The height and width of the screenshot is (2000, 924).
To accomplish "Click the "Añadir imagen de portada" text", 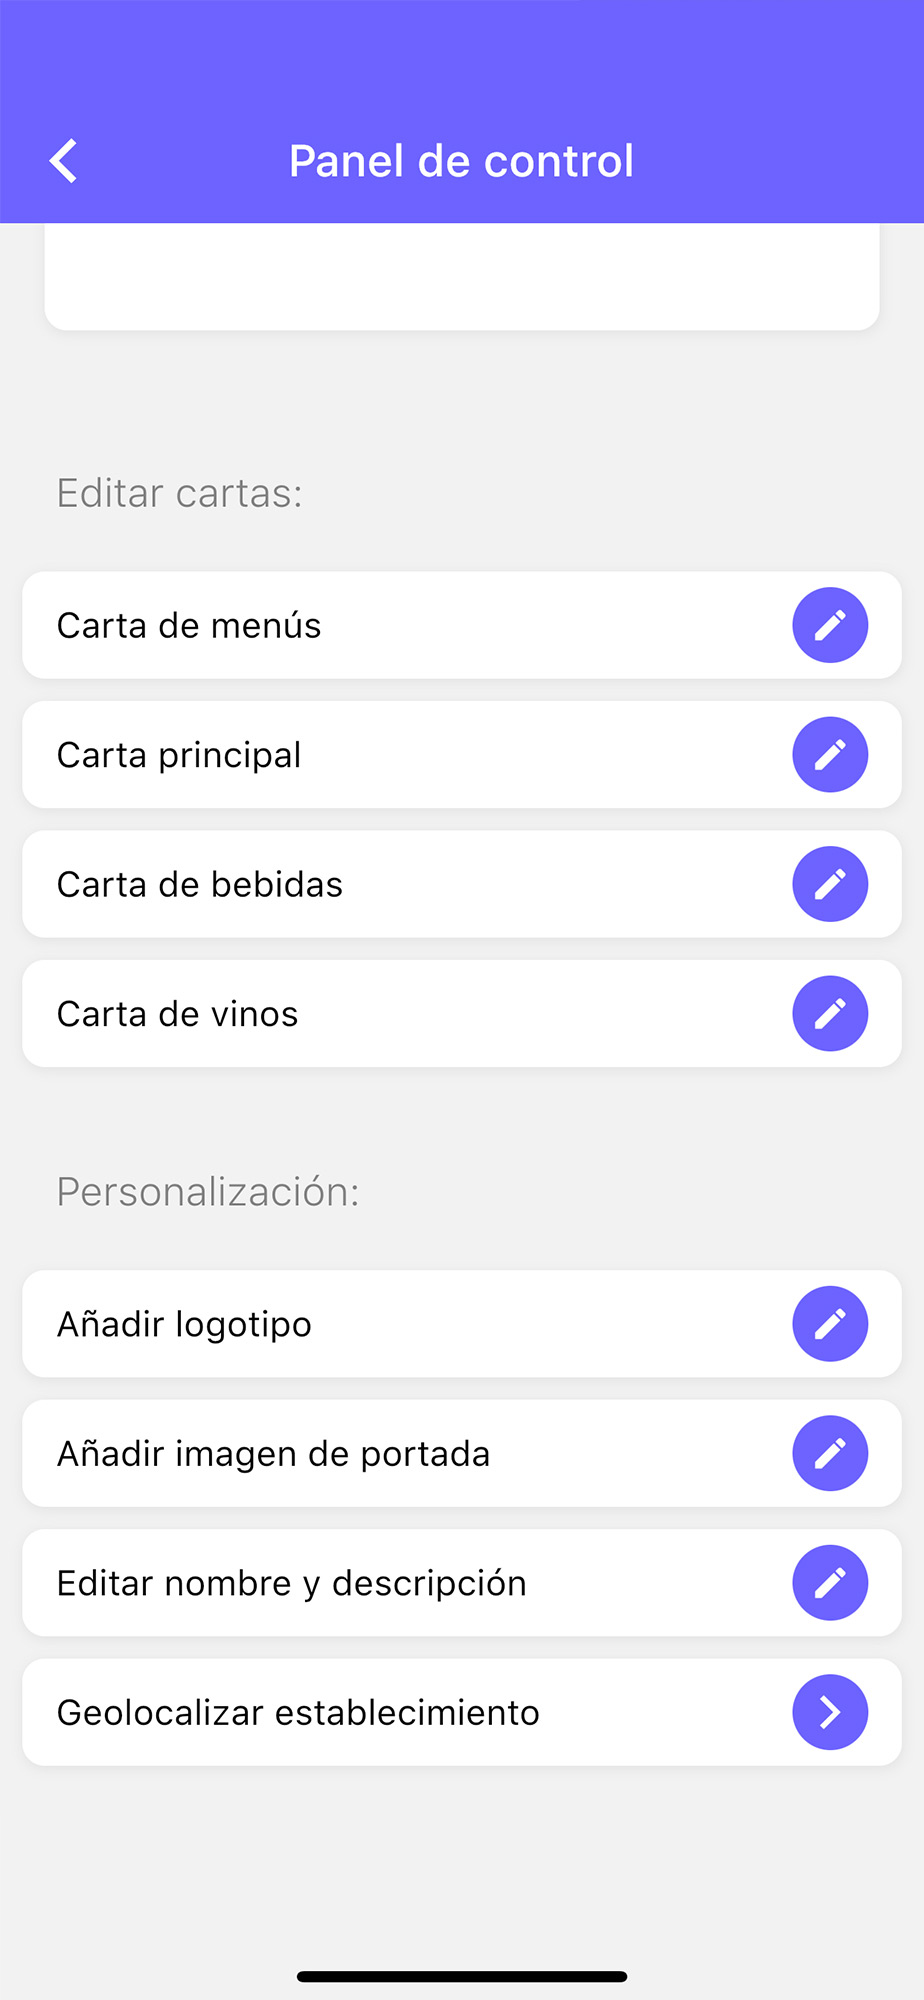I will click(274, 1454).
